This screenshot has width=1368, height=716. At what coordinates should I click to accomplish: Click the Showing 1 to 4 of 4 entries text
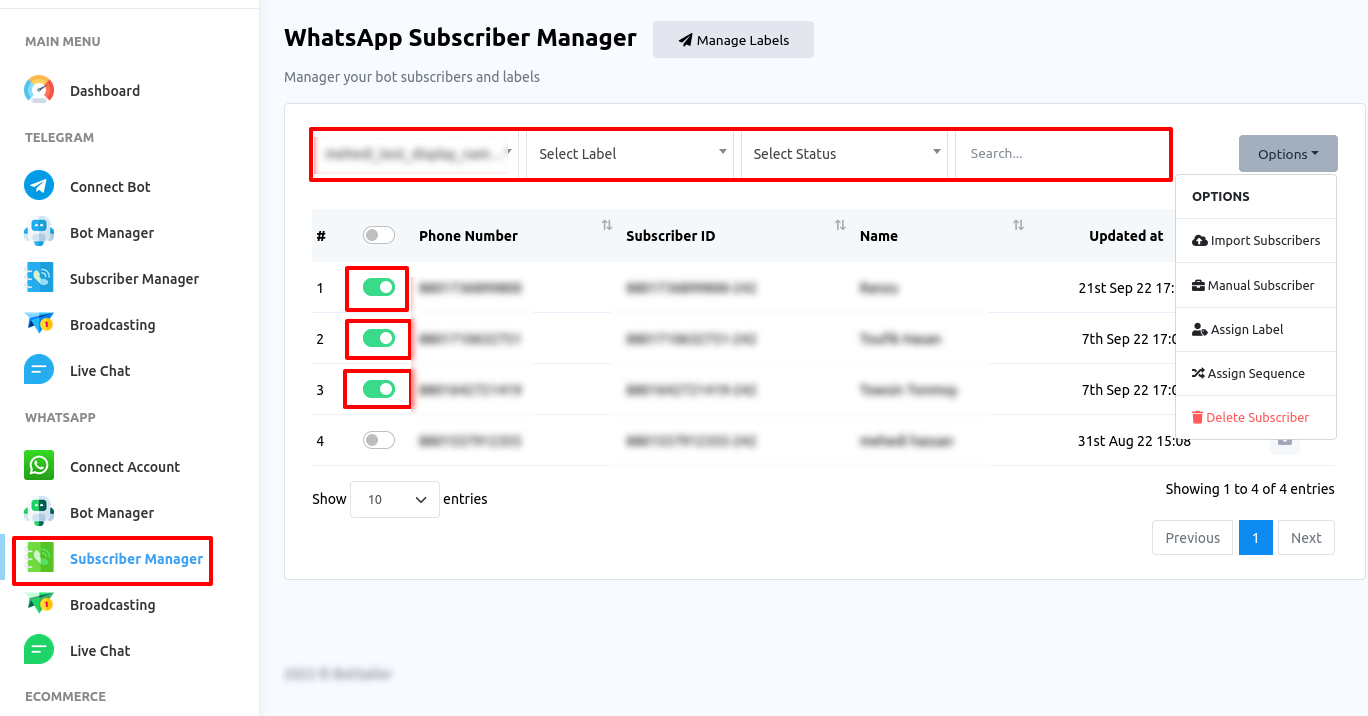(1250, 489)
